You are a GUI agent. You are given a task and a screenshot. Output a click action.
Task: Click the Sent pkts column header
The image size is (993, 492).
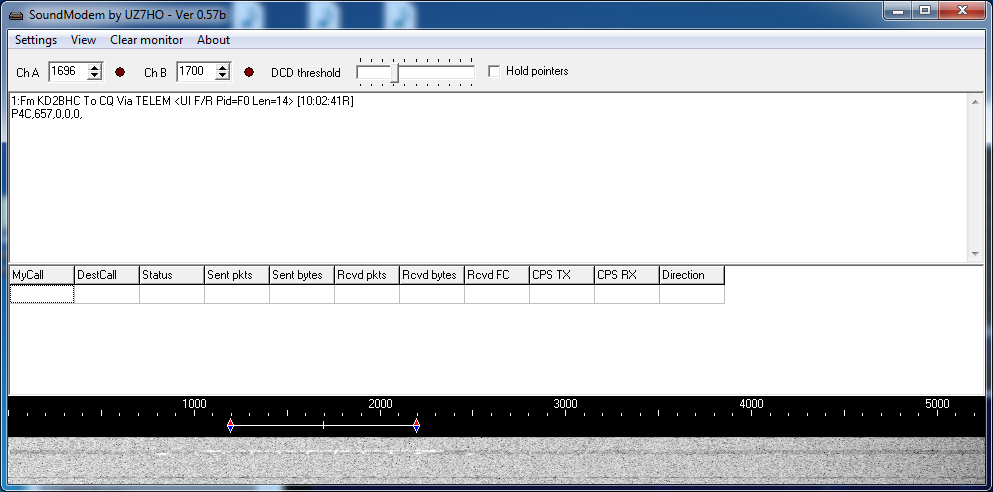pos(237,275)
